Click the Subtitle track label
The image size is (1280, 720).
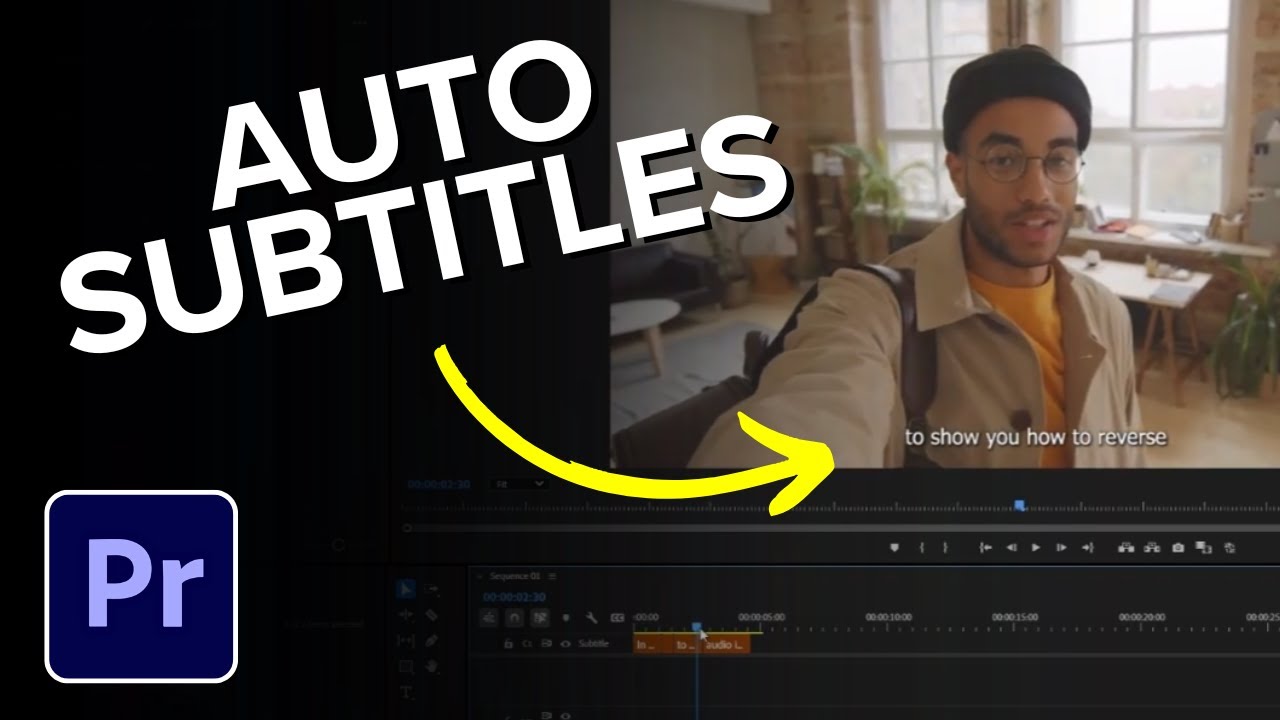coord(593,644)
